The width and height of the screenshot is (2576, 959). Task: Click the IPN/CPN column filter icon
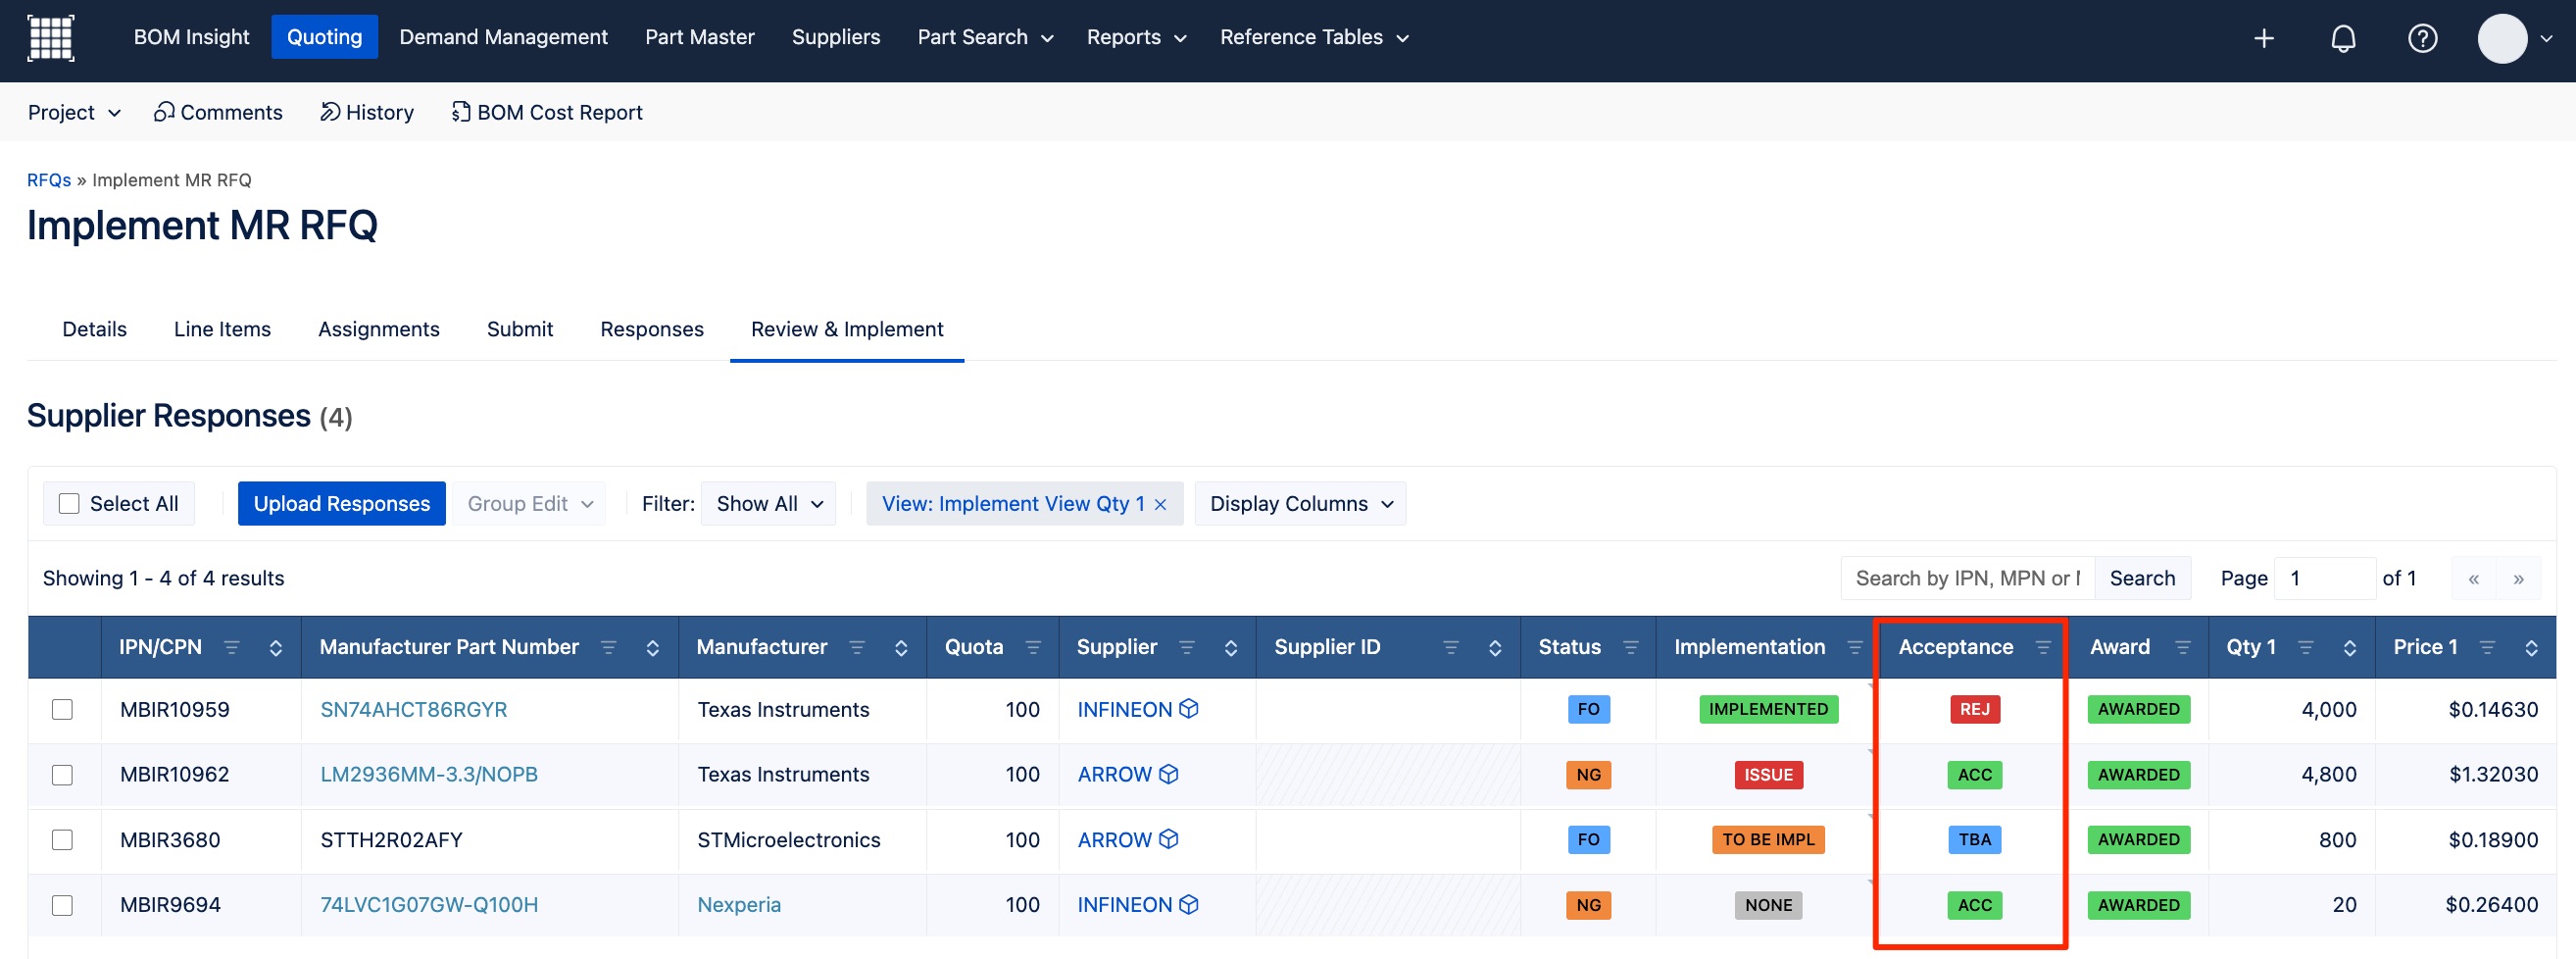[x=232, y=647]
